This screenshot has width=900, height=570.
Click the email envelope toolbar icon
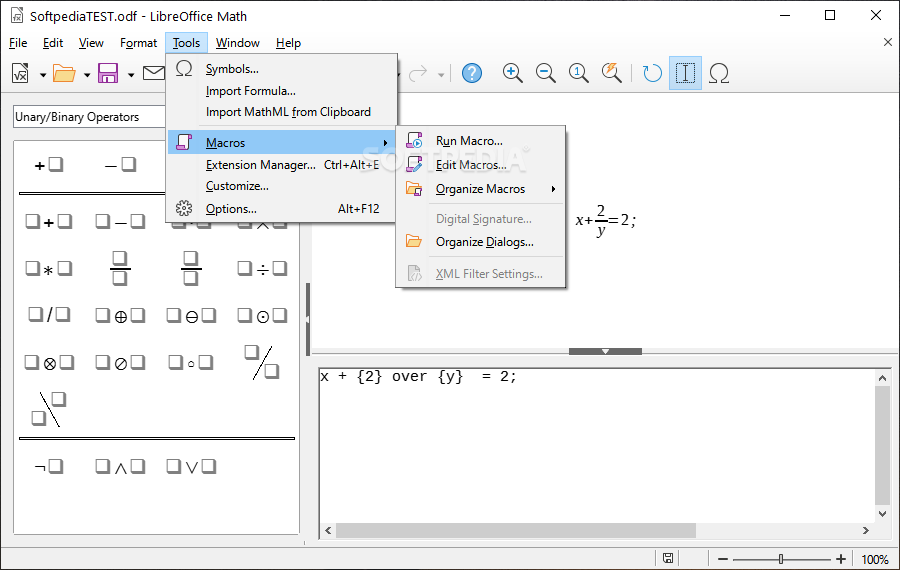(x=153, y=73)
